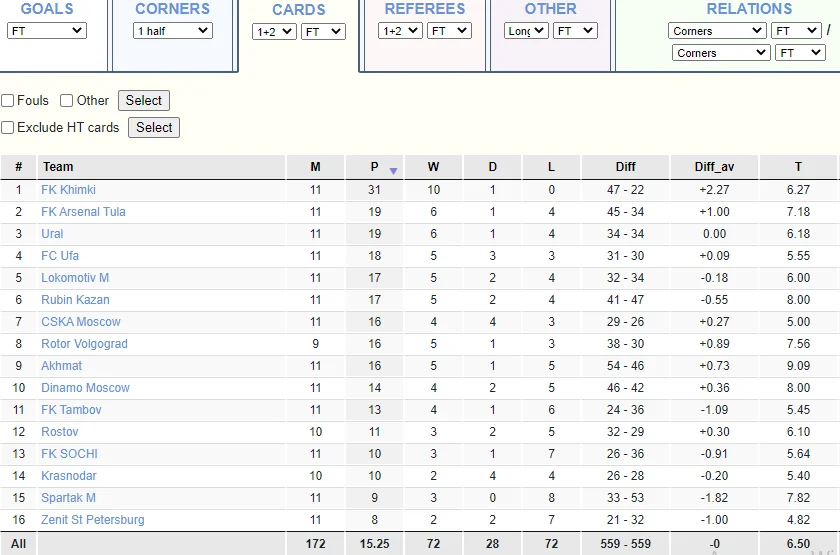840x555 pixels.
Task: Click Rubin Kazan's Diff value 41 - 47
Action: coord(625,299)
